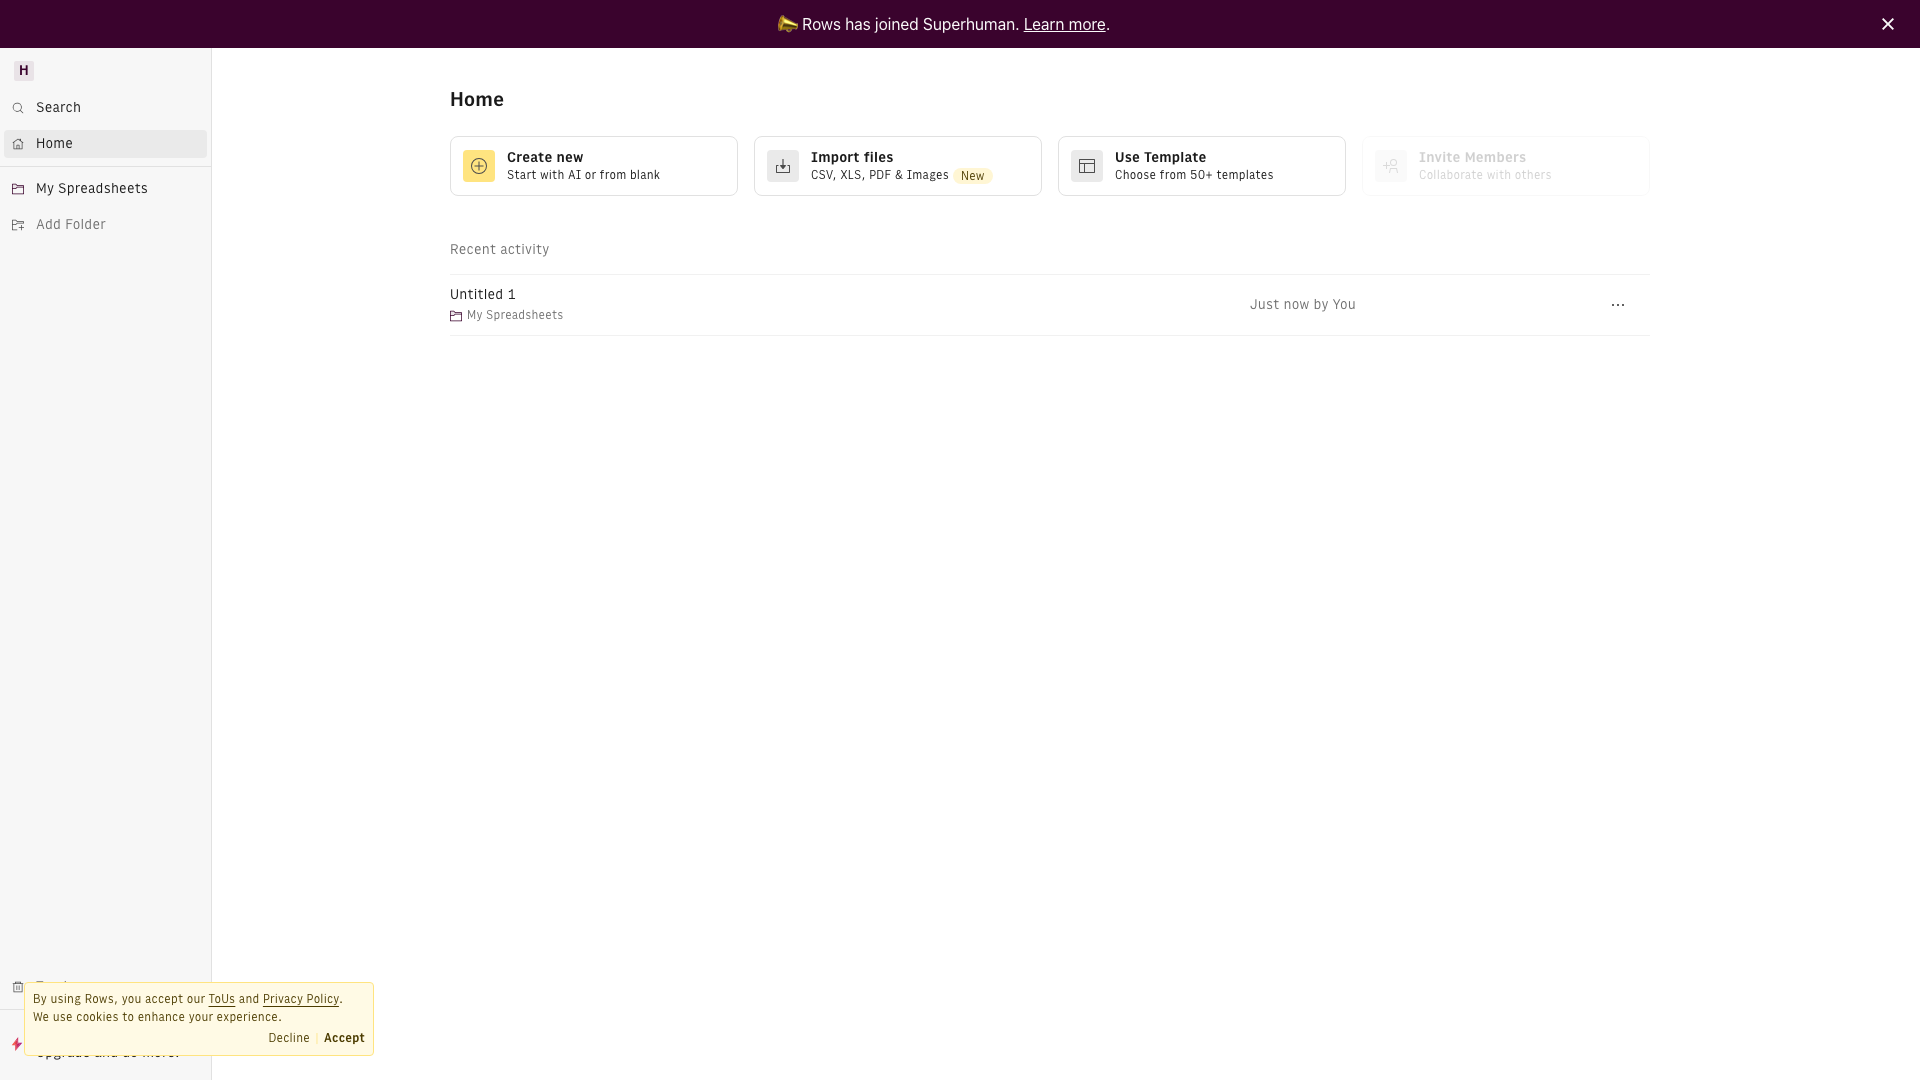Viewport: 1920px width, 1080px height.
Task: Open the Untitled 1 spreadsheet
Action: point(482,294)
